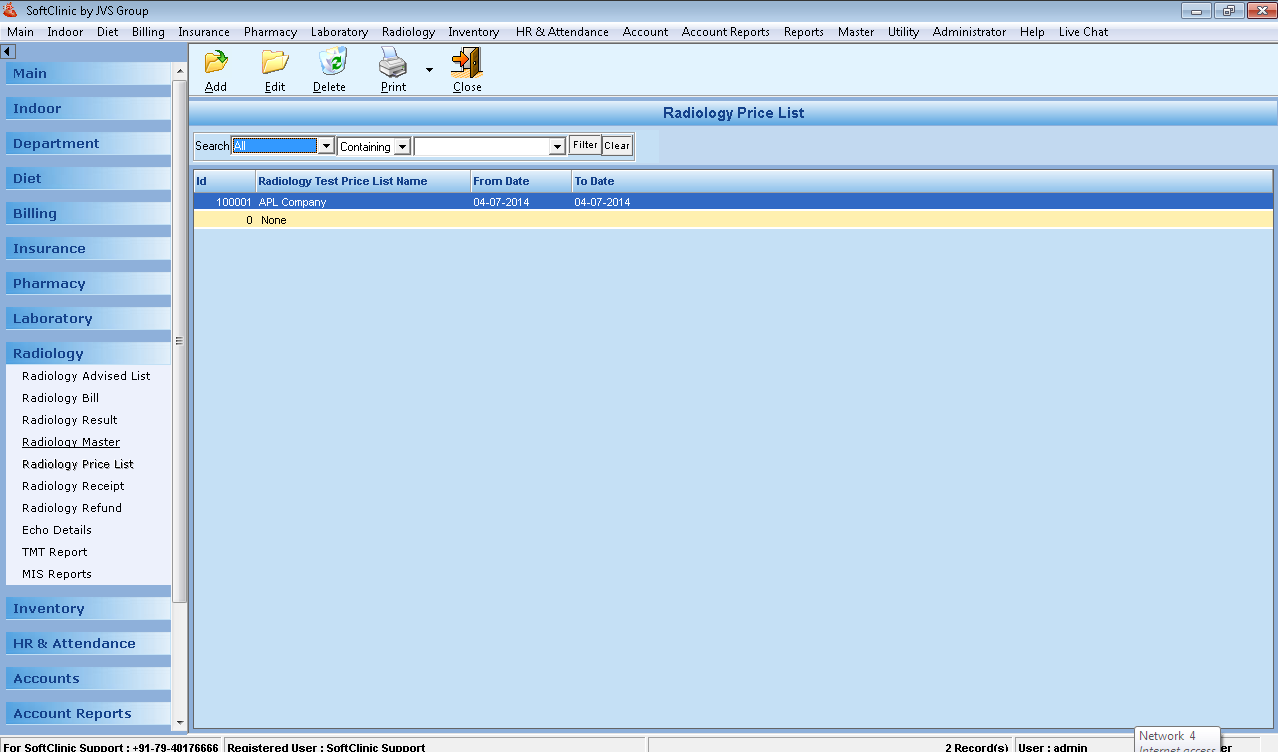Click the Delete recycle bin icon
The height and width of the screenshot is (752, 1278).
point(330,63)
